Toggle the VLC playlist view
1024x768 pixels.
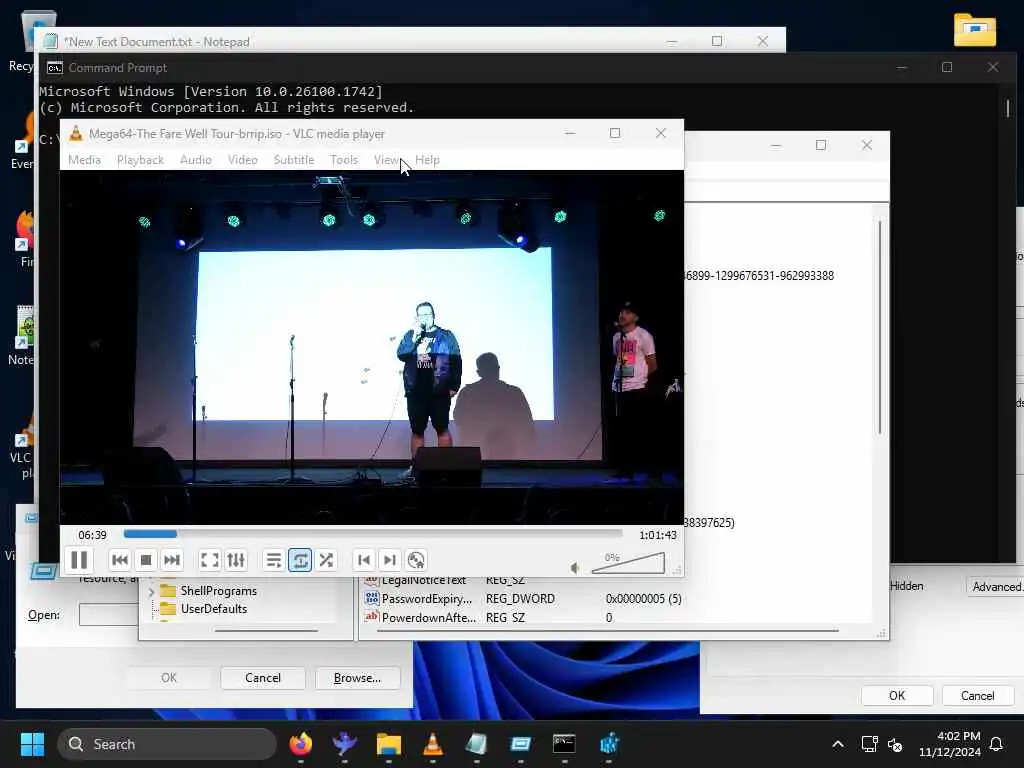click(274, 560)
